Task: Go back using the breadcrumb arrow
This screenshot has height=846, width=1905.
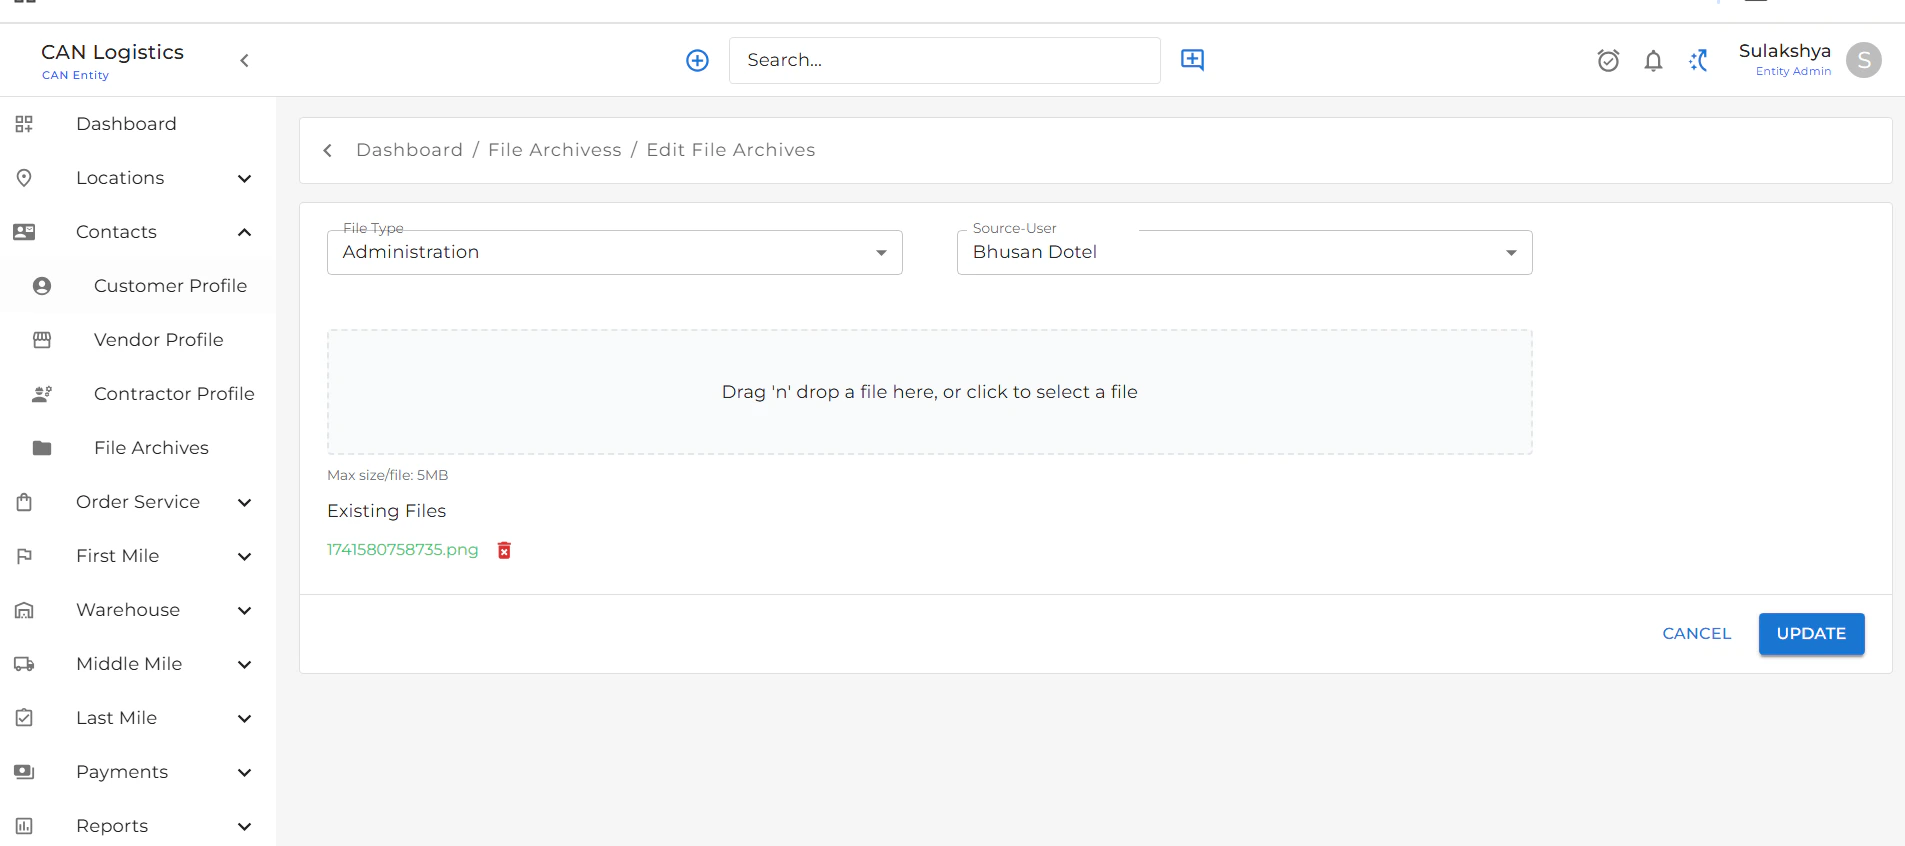Action: (x=327, y=150)
